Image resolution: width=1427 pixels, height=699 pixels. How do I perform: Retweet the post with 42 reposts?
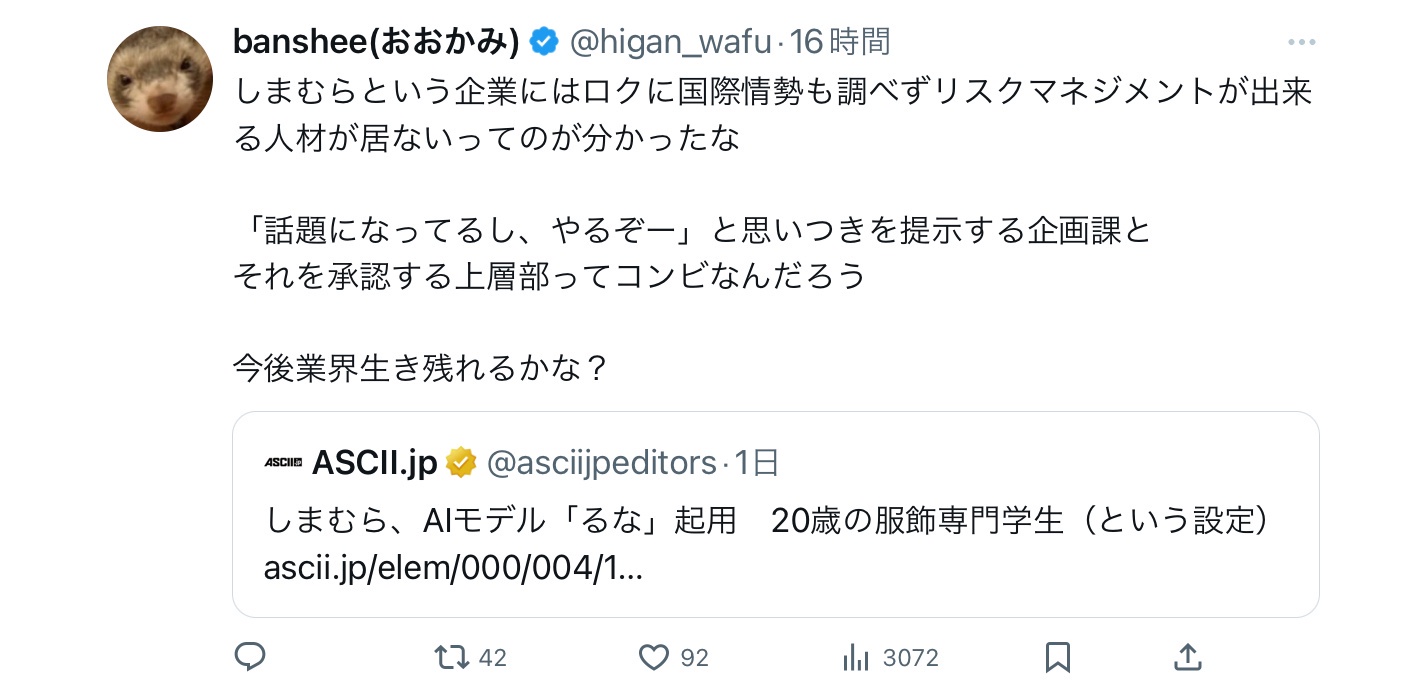[452, 657]
